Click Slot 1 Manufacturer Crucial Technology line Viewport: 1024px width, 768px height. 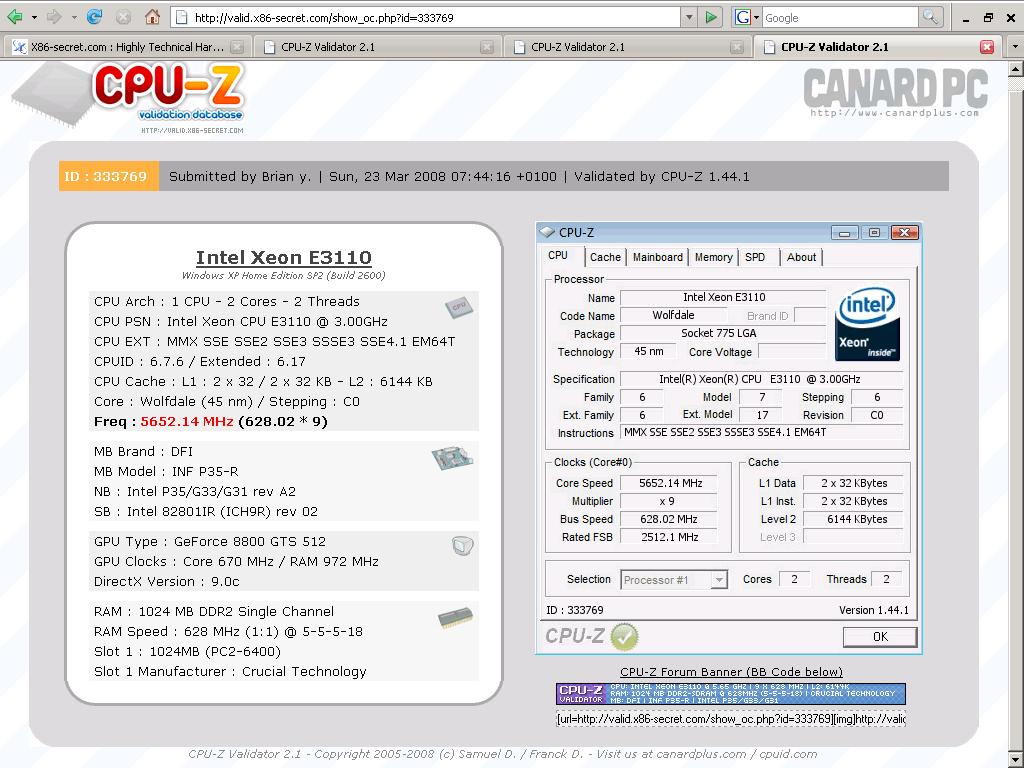point(230,671)
